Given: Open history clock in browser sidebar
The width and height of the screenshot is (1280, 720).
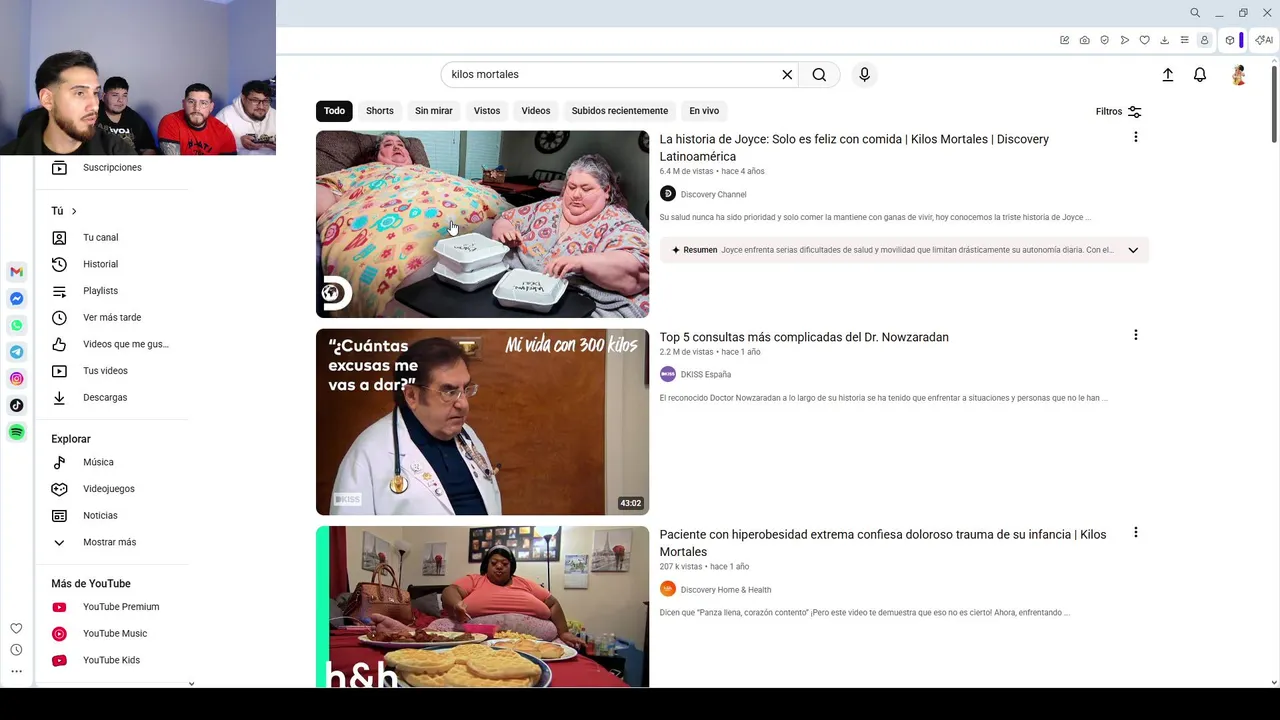Looking at the screenshot, I should pos(16,650).
